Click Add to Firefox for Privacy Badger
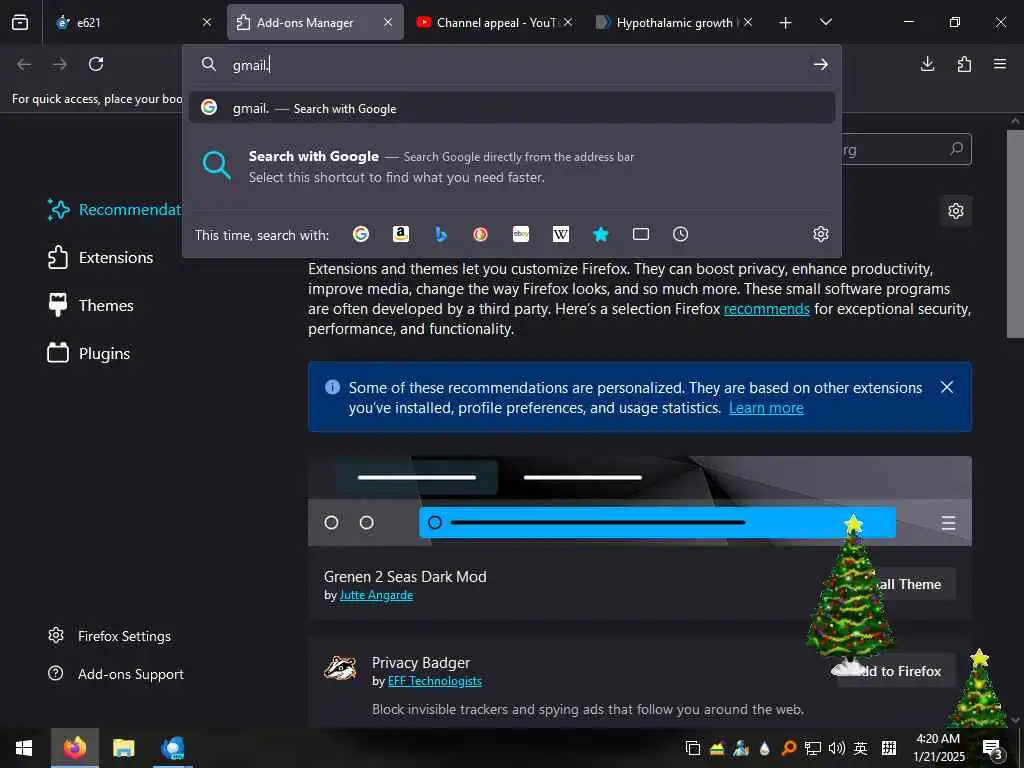The image size is (1024, 768). point(897,671)
